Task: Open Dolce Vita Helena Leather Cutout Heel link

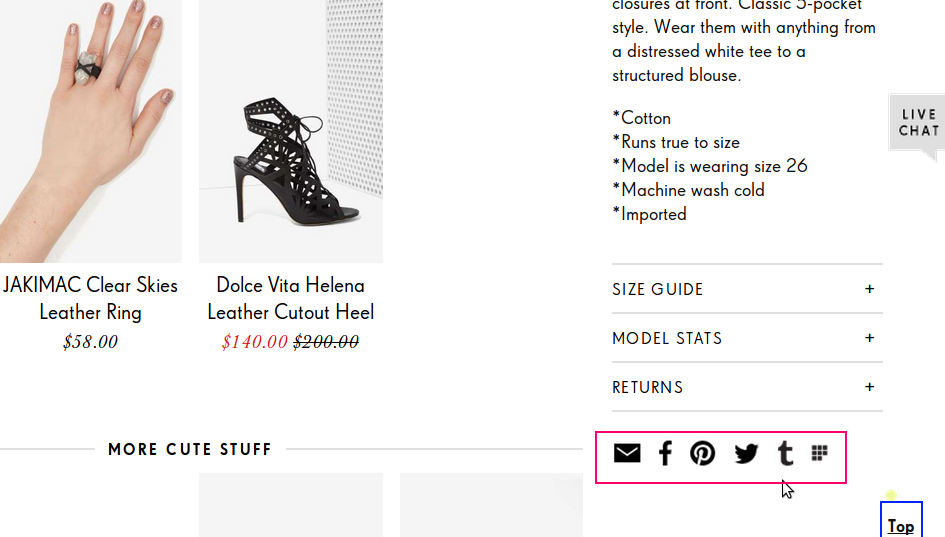Action: [x=291, y=298]
